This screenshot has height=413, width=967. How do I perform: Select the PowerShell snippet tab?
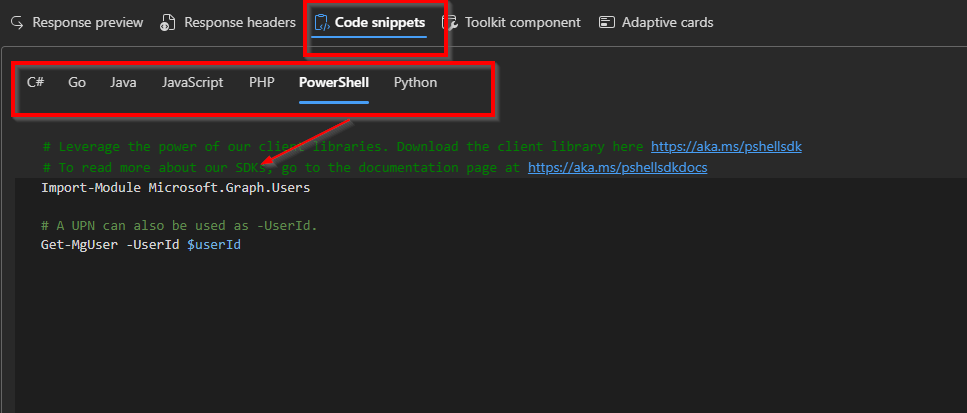pos(333,83)
